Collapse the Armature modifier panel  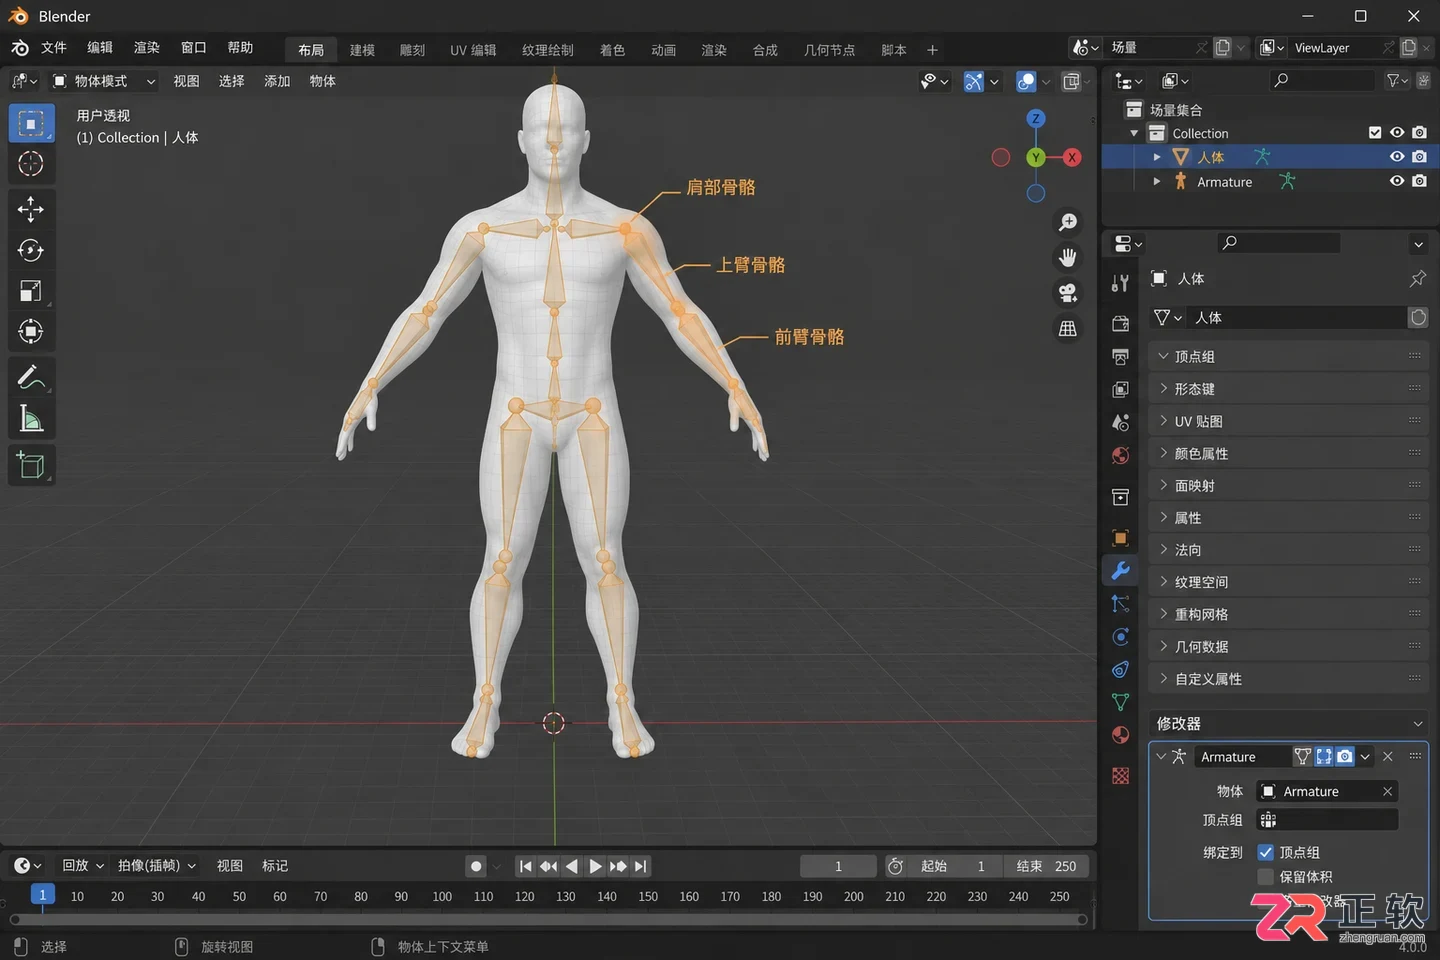coord(1161,757)
